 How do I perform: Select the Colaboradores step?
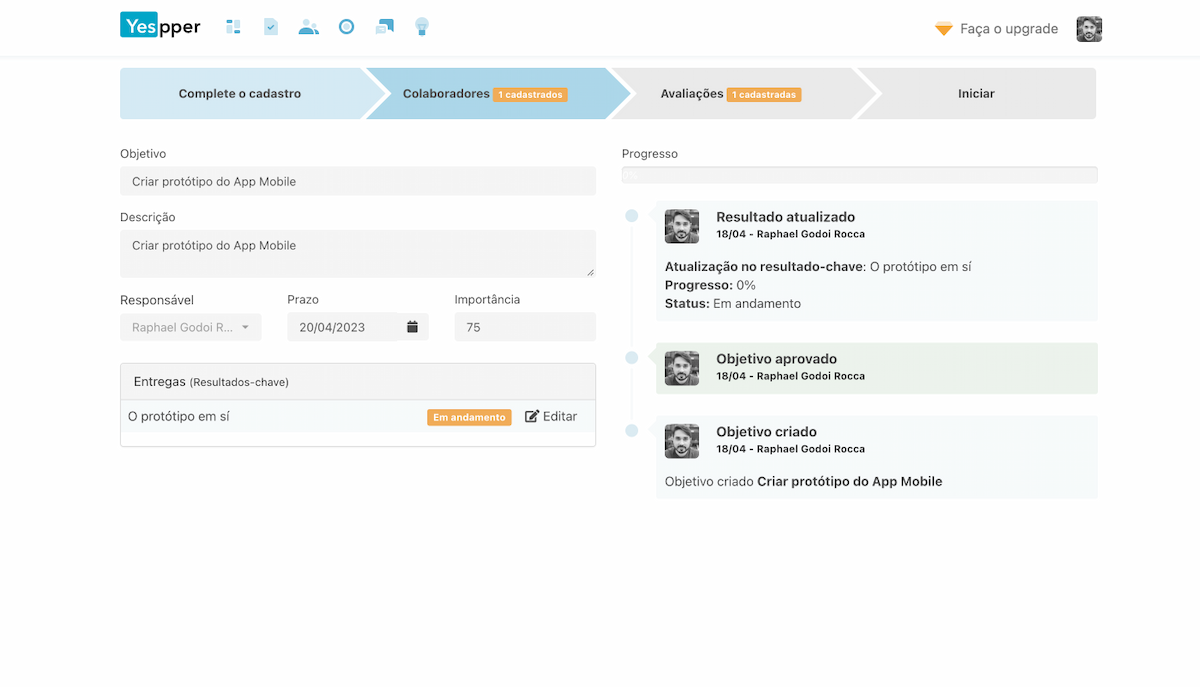click(x=485, y=94)
